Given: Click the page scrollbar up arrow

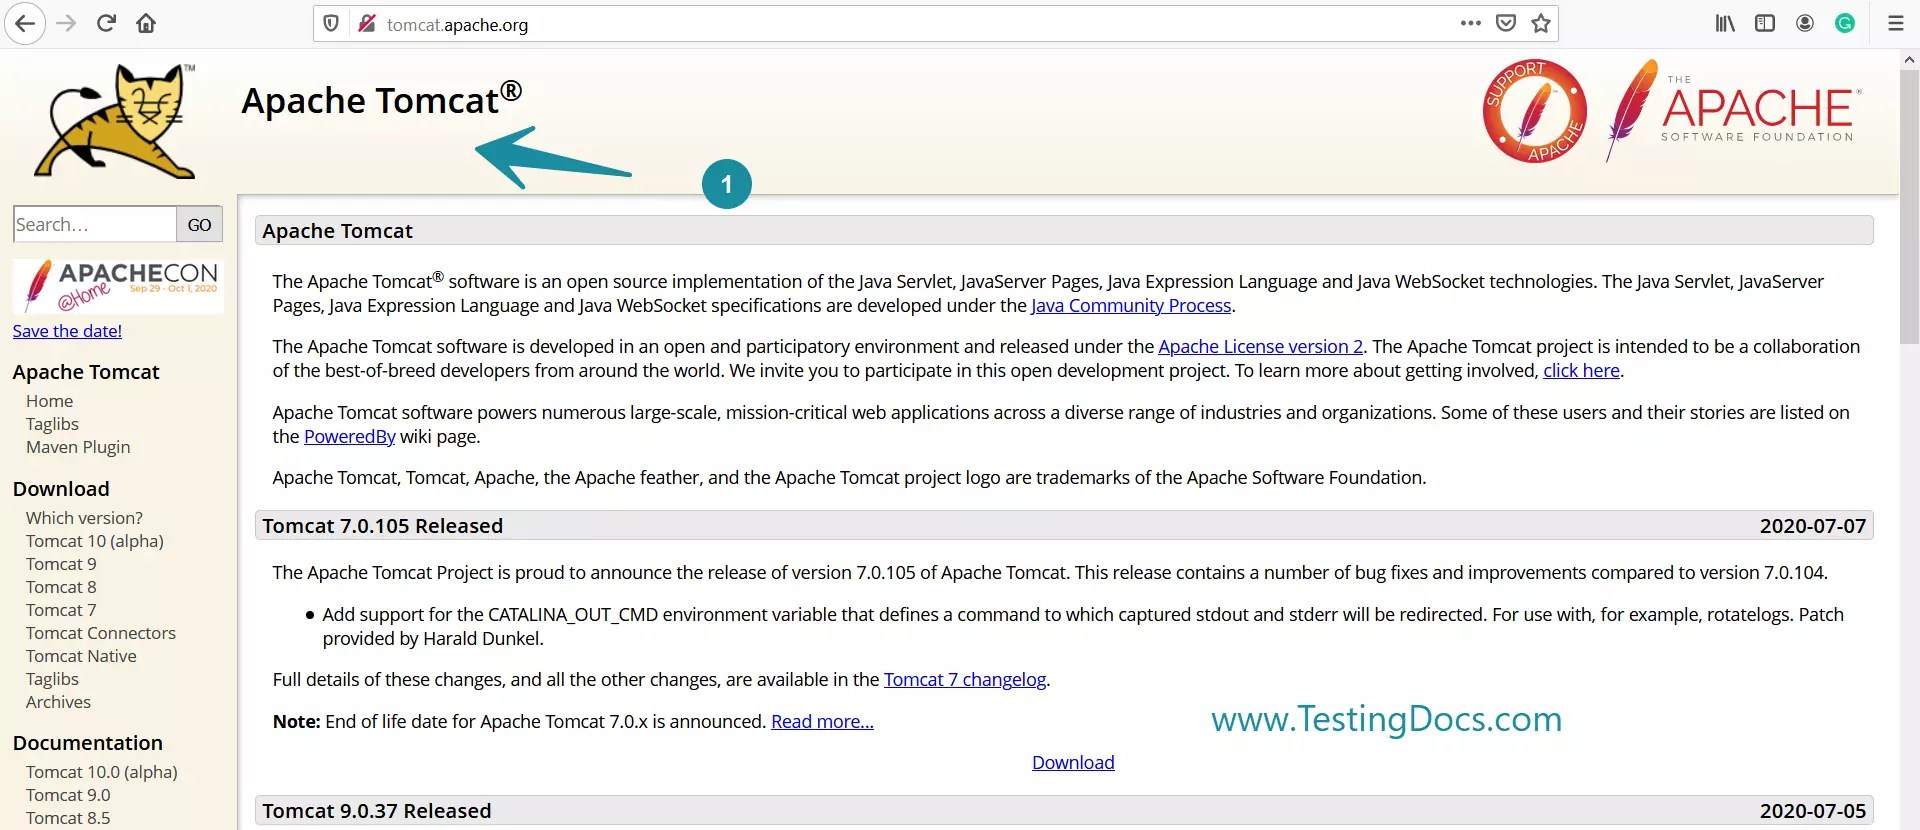Looking at the screenshot, I should [1909, 60].
